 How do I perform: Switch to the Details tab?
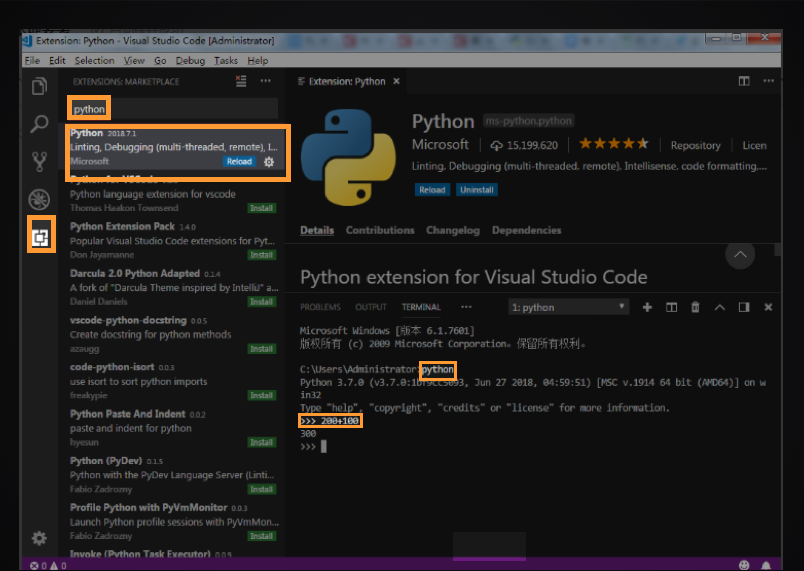tap(317, 230)
